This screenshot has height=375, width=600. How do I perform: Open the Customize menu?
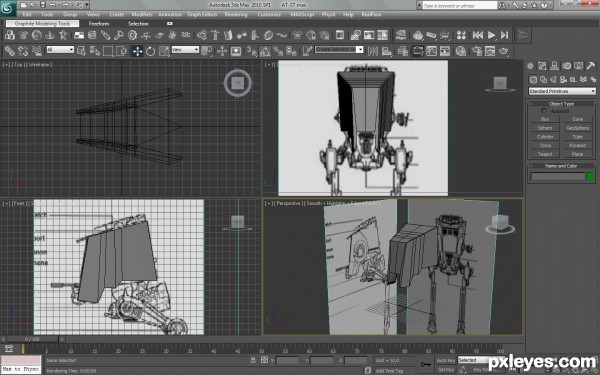point(269,15)
